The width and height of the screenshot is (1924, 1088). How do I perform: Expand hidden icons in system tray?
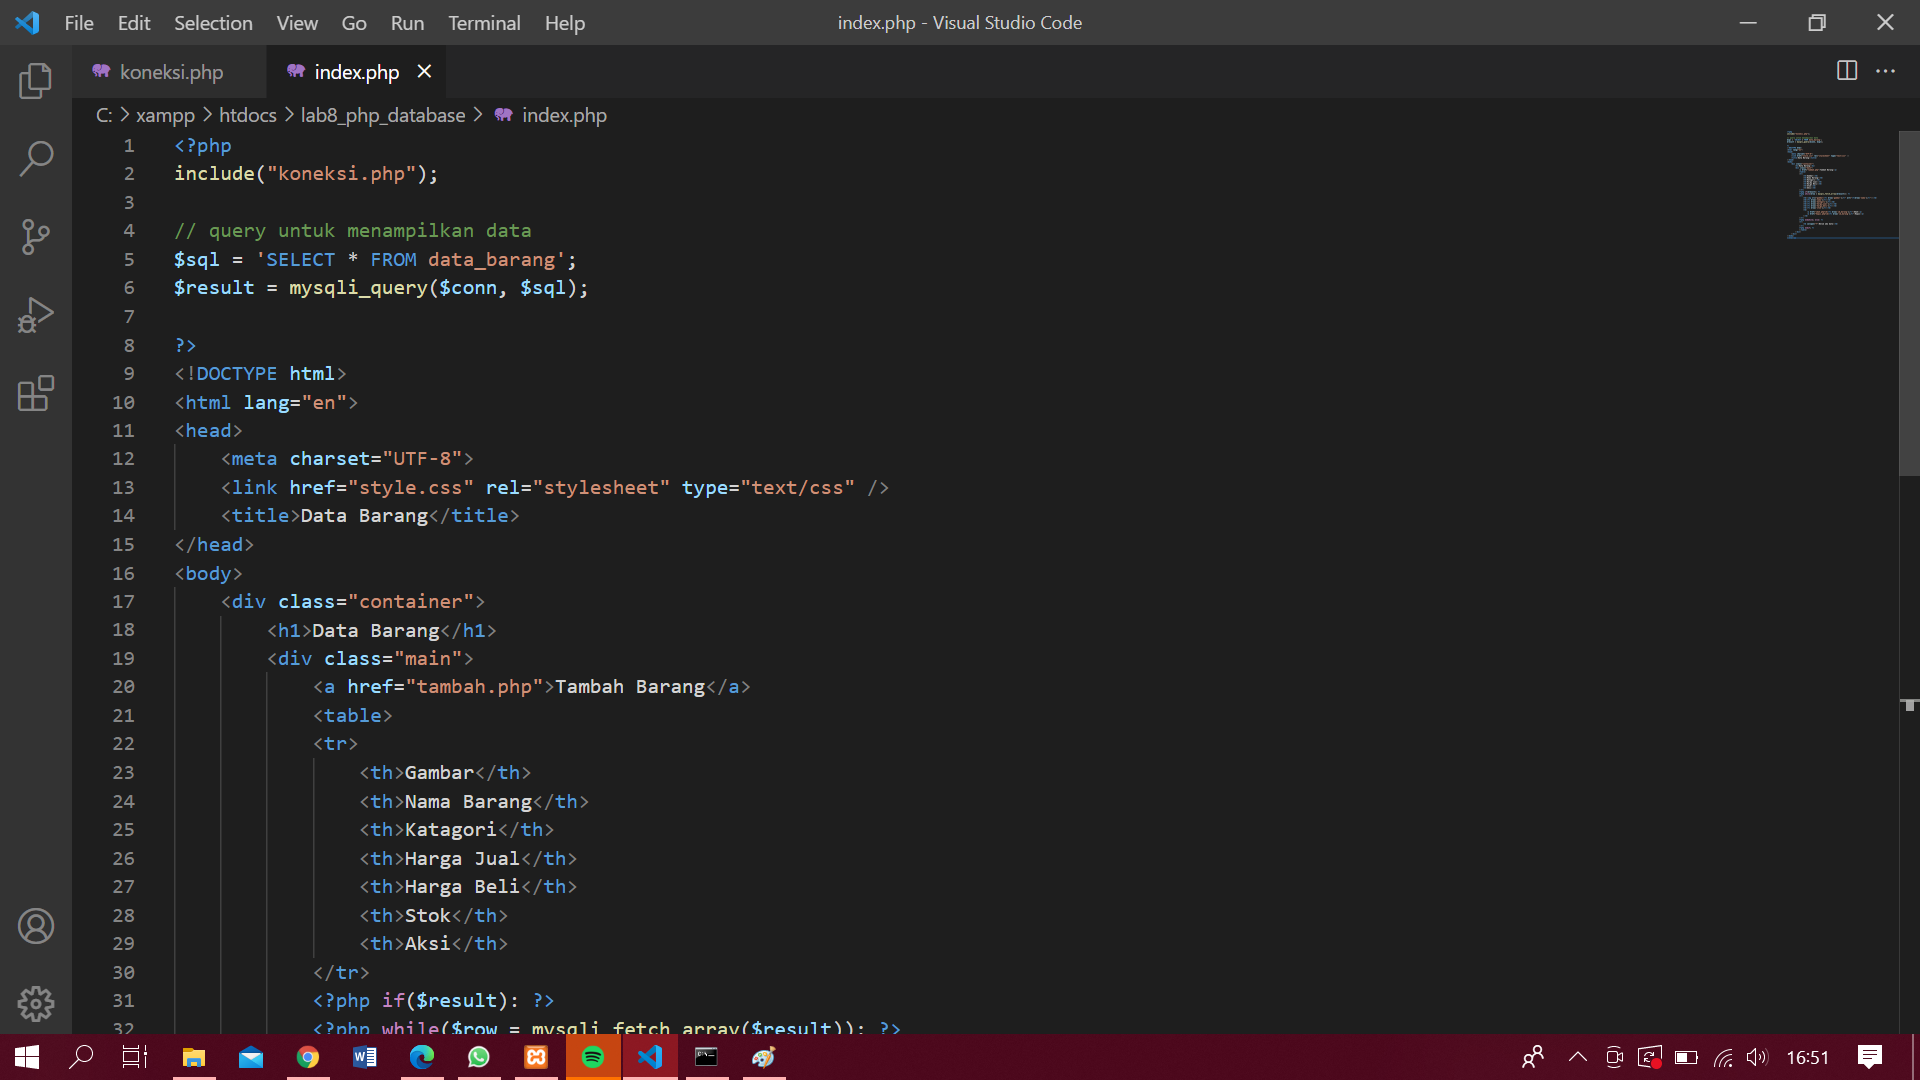coord(1577,1057)
